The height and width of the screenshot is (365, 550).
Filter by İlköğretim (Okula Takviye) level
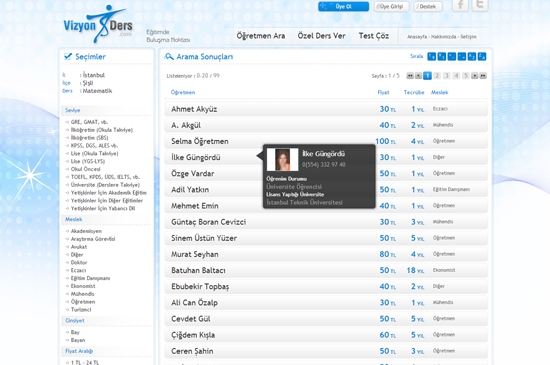[102, 130]
